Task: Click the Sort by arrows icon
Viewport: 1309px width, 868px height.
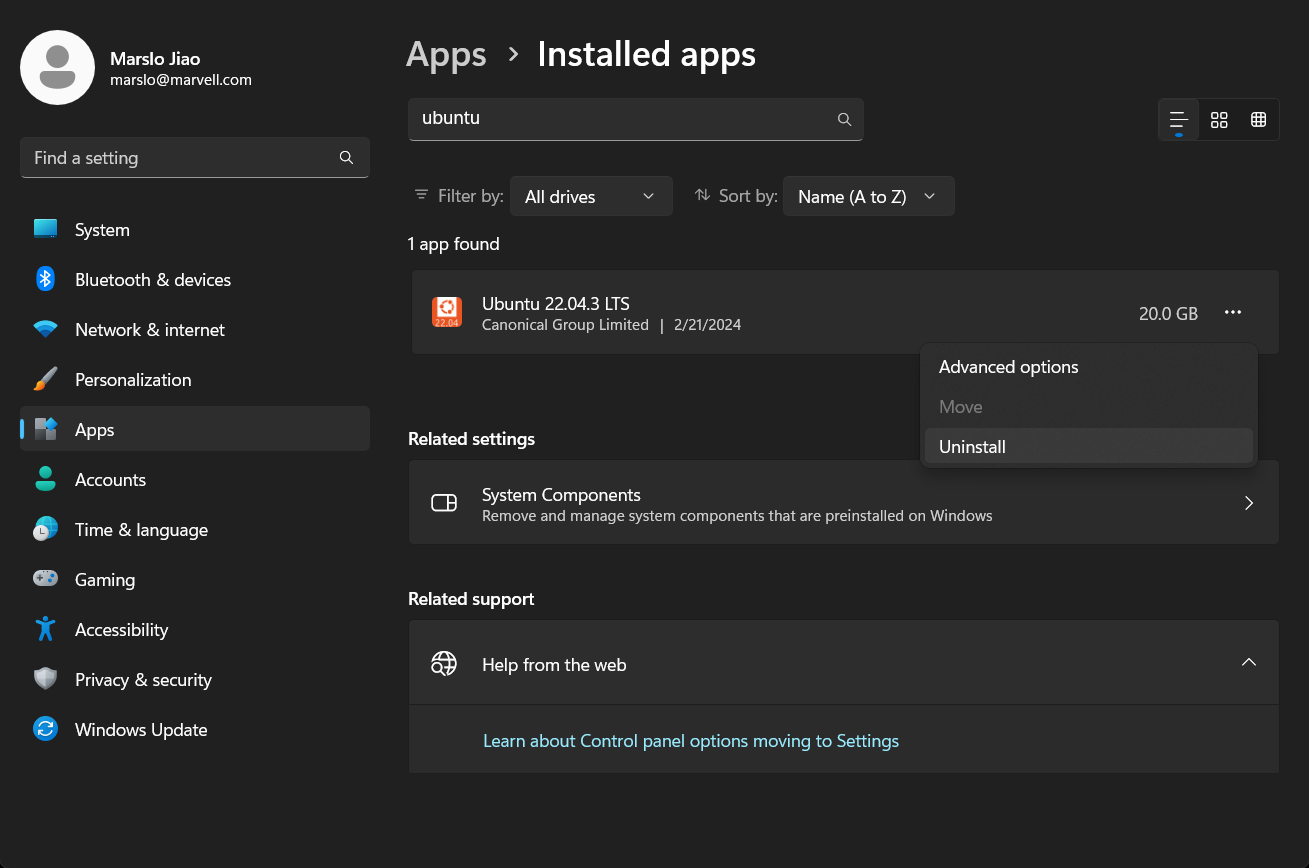Action: (x=702, y=195)
